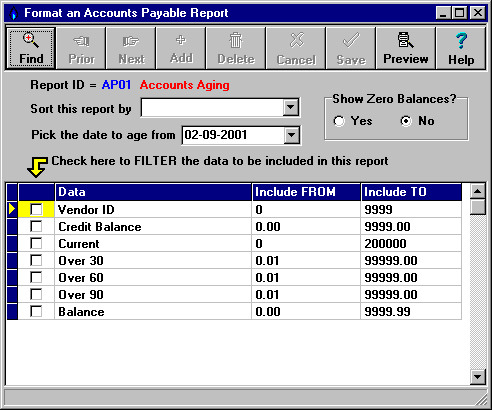492x410 pixels.
Task: Click Credit Balance Include FROM 0.00
Action: coord(306,227)
